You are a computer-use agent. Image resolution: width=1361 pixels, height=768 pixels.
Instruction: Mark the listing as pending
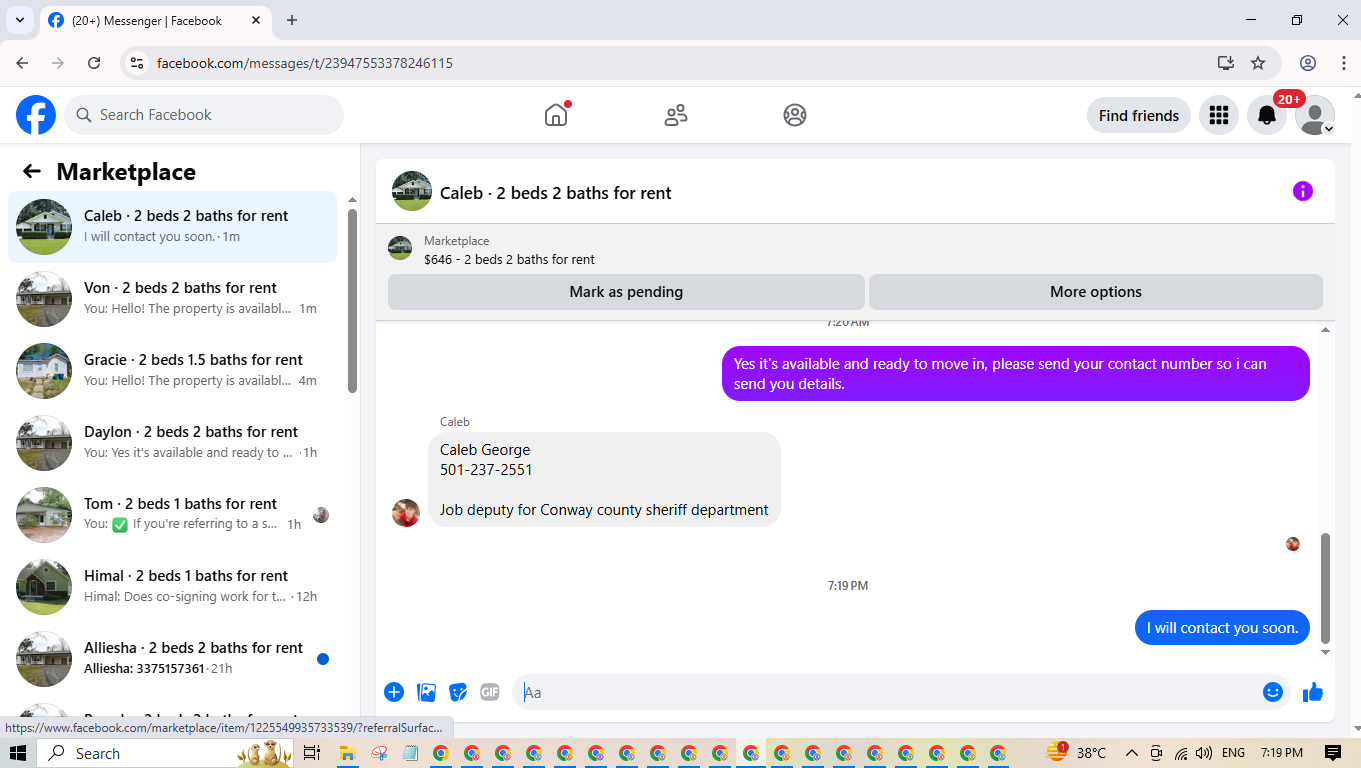click(x=626, y=292)
